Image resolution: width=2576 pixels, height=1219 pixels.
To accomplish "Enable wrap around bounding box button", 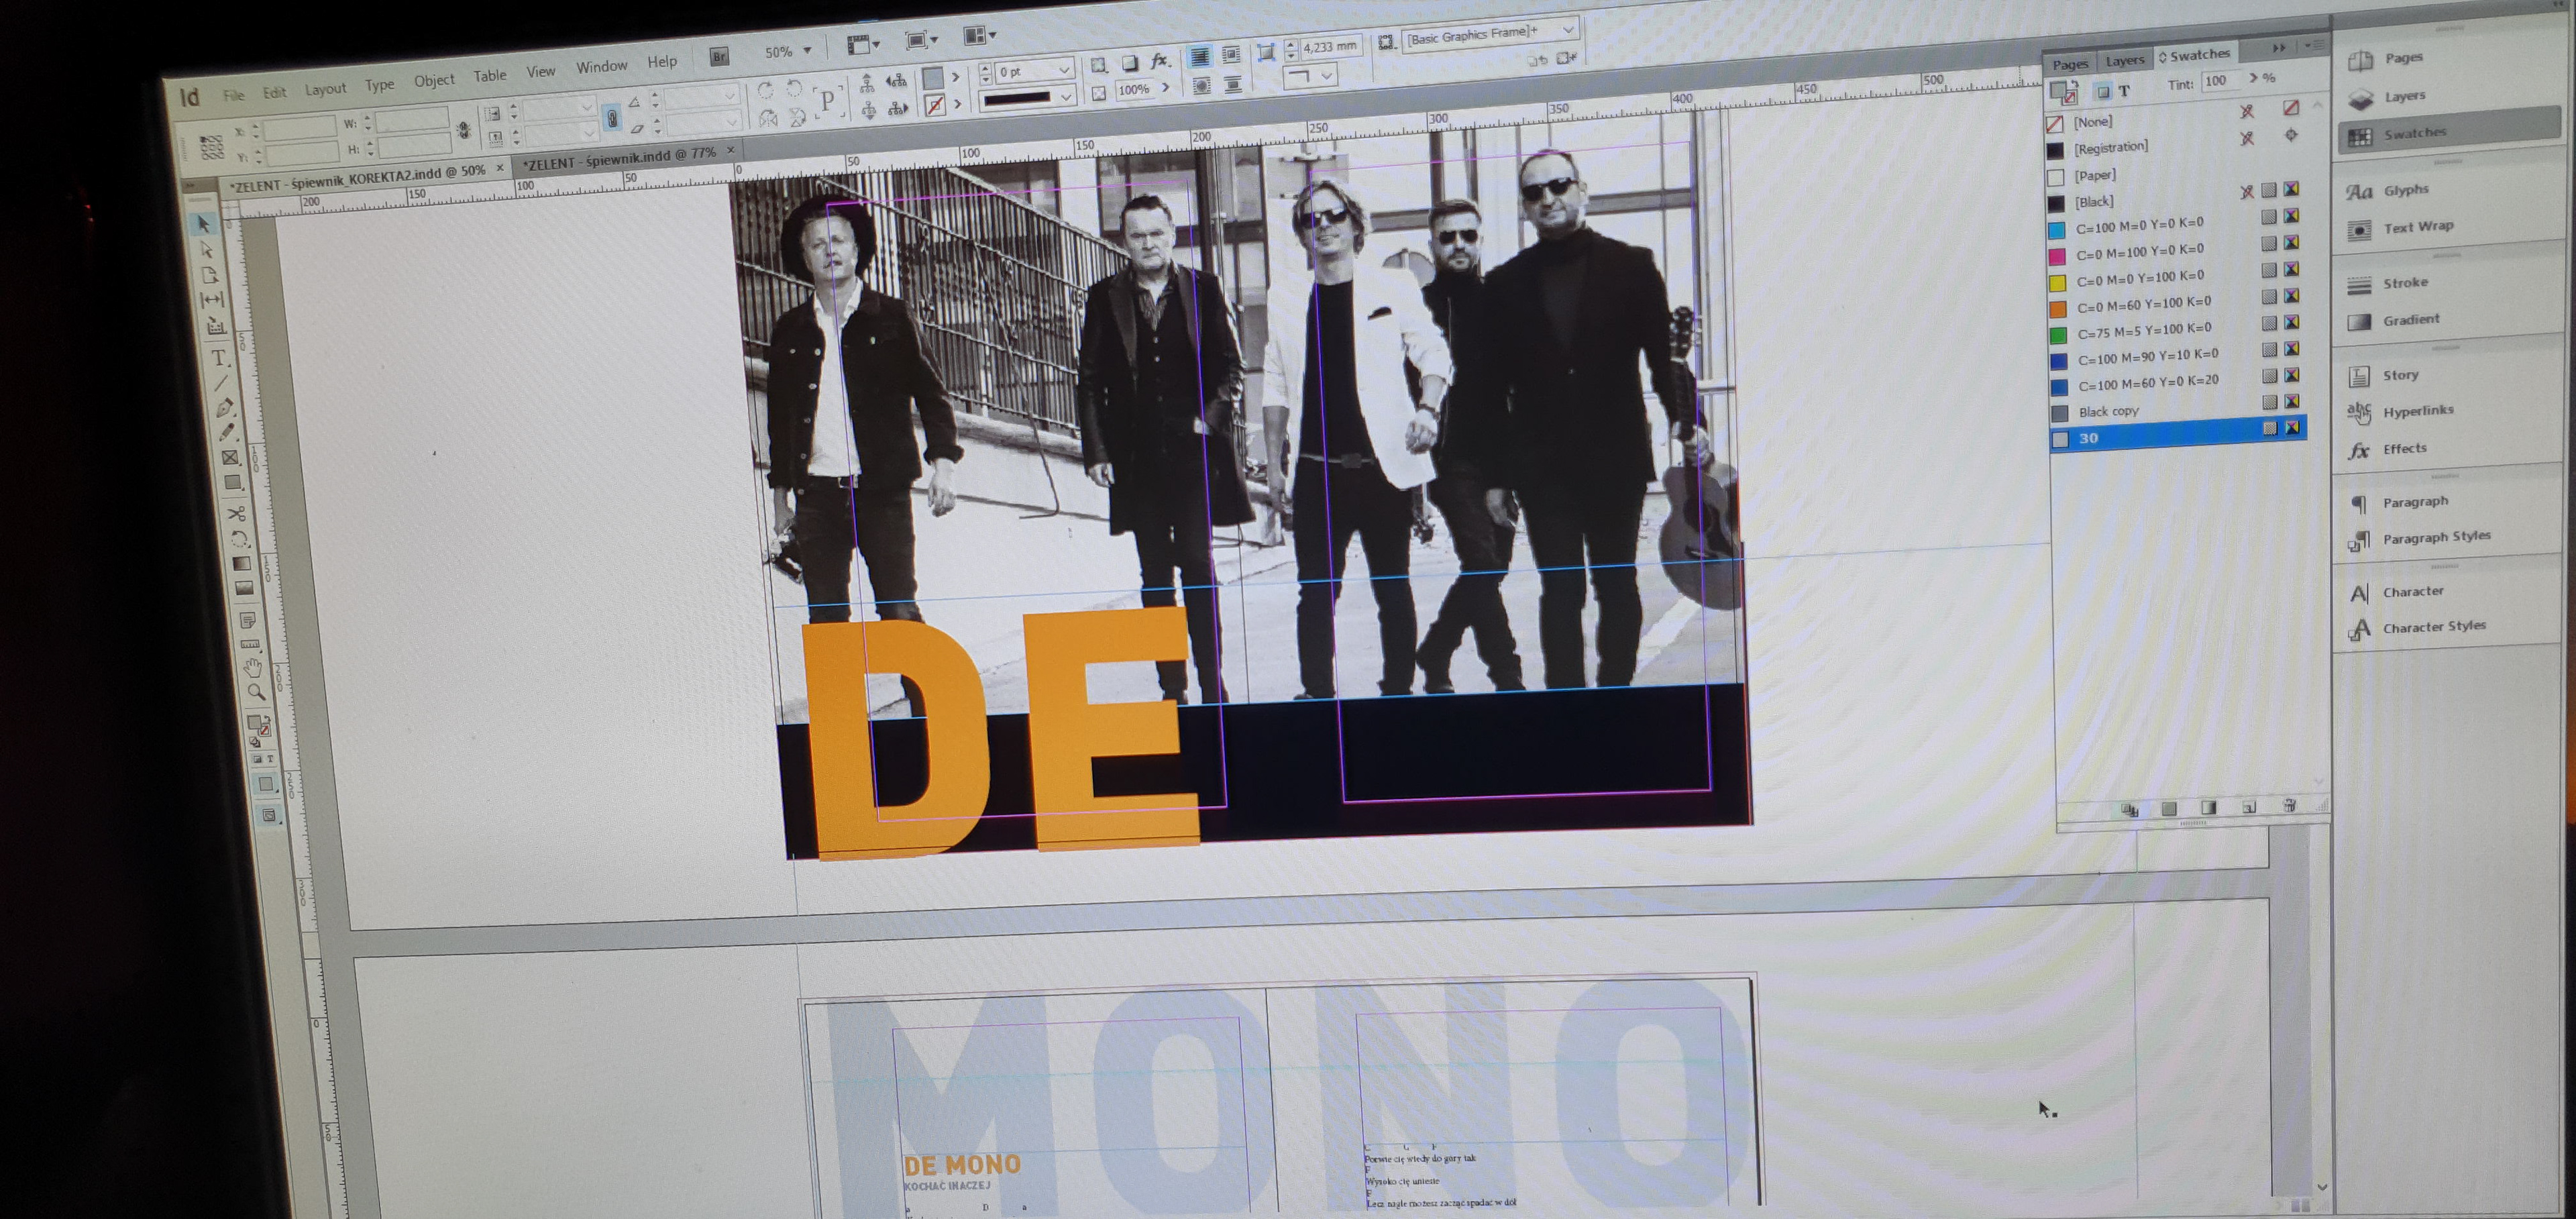I will 1231,55.
